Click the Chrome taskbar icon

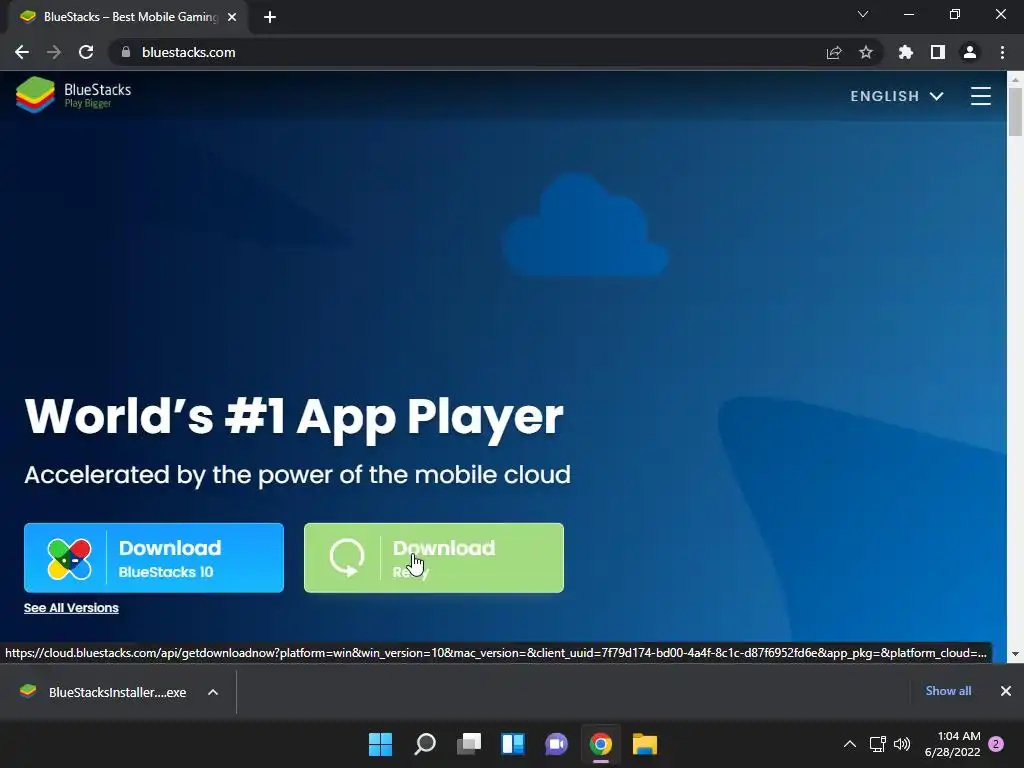pos(601,744)
